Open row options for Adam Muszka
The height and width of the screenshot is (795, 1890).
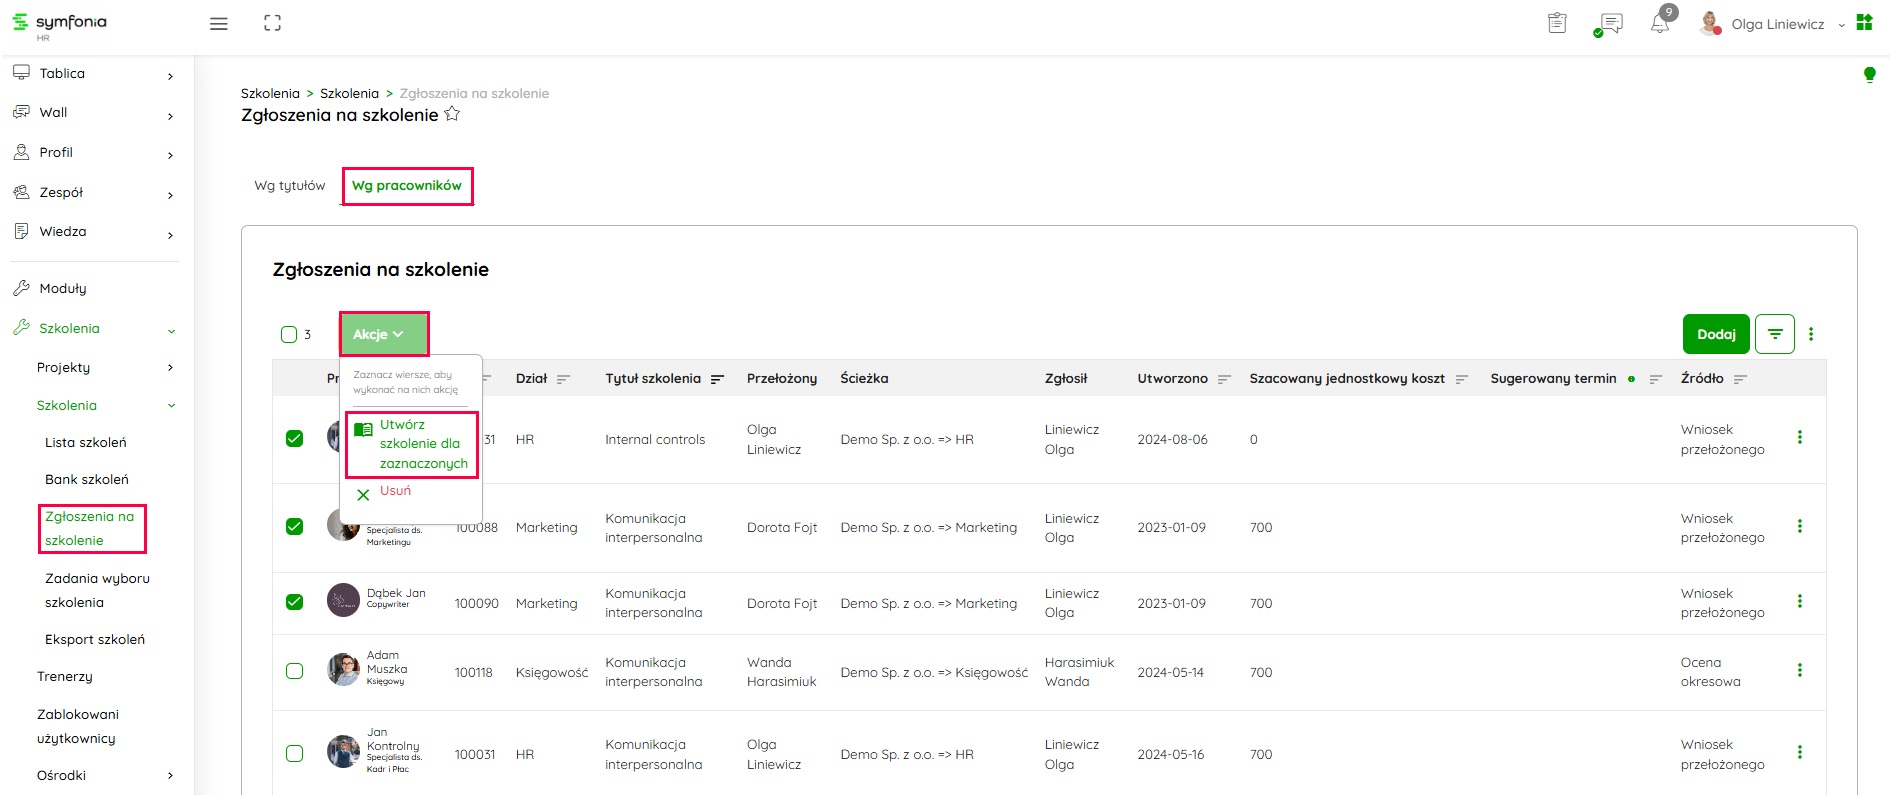click(x=1799, y=671)
